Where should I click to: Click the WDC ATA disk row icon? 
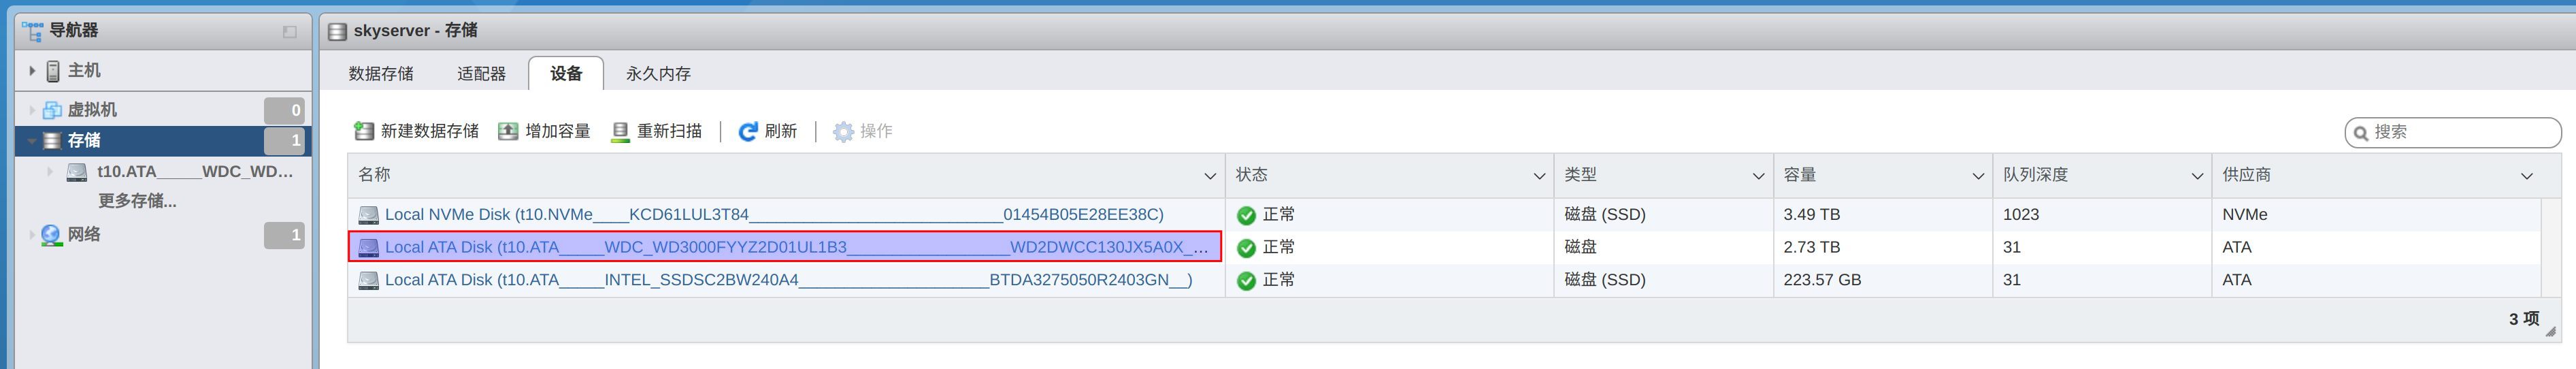369,247
